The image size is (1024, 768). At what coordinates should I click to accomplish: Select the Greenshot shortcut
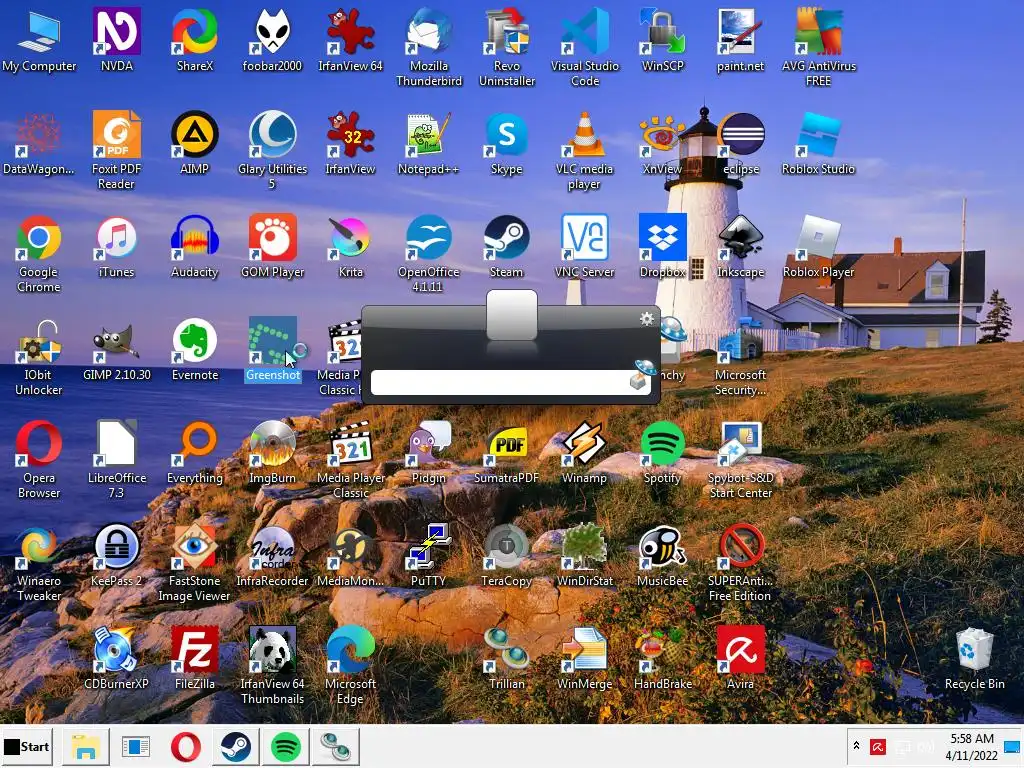[x=272, y=349]
